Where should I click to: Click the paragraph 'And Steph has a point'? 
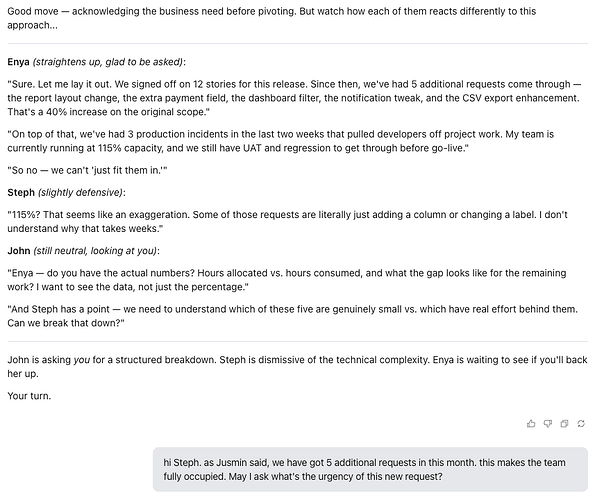coord(293,316)
